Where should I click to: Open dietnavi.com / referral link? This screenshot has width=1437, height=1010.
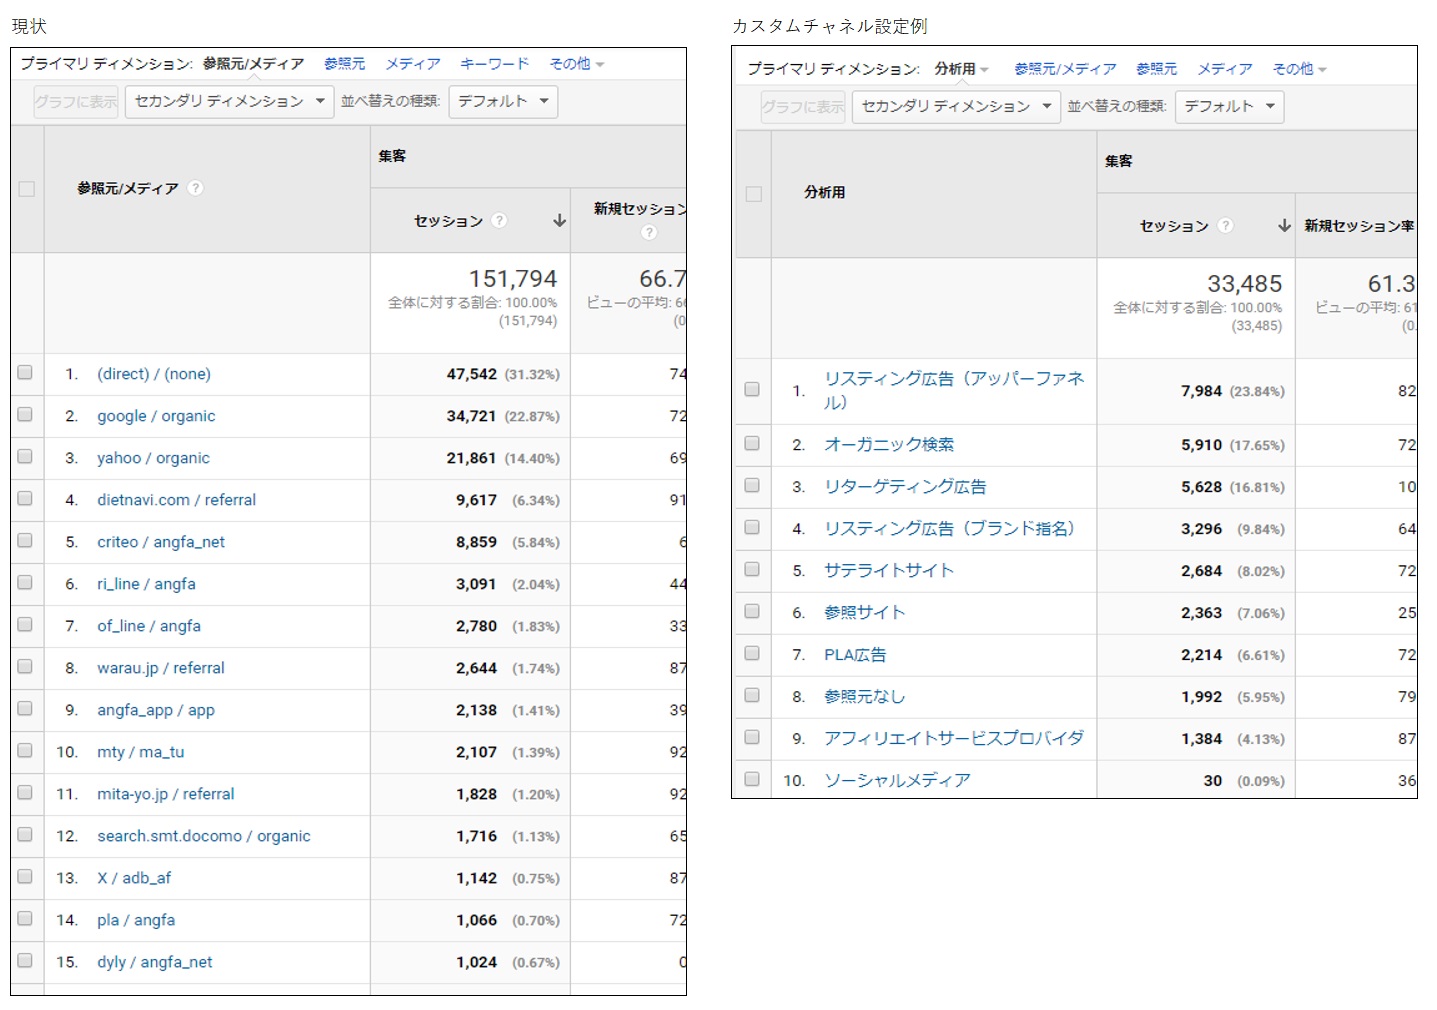(176, 500)
